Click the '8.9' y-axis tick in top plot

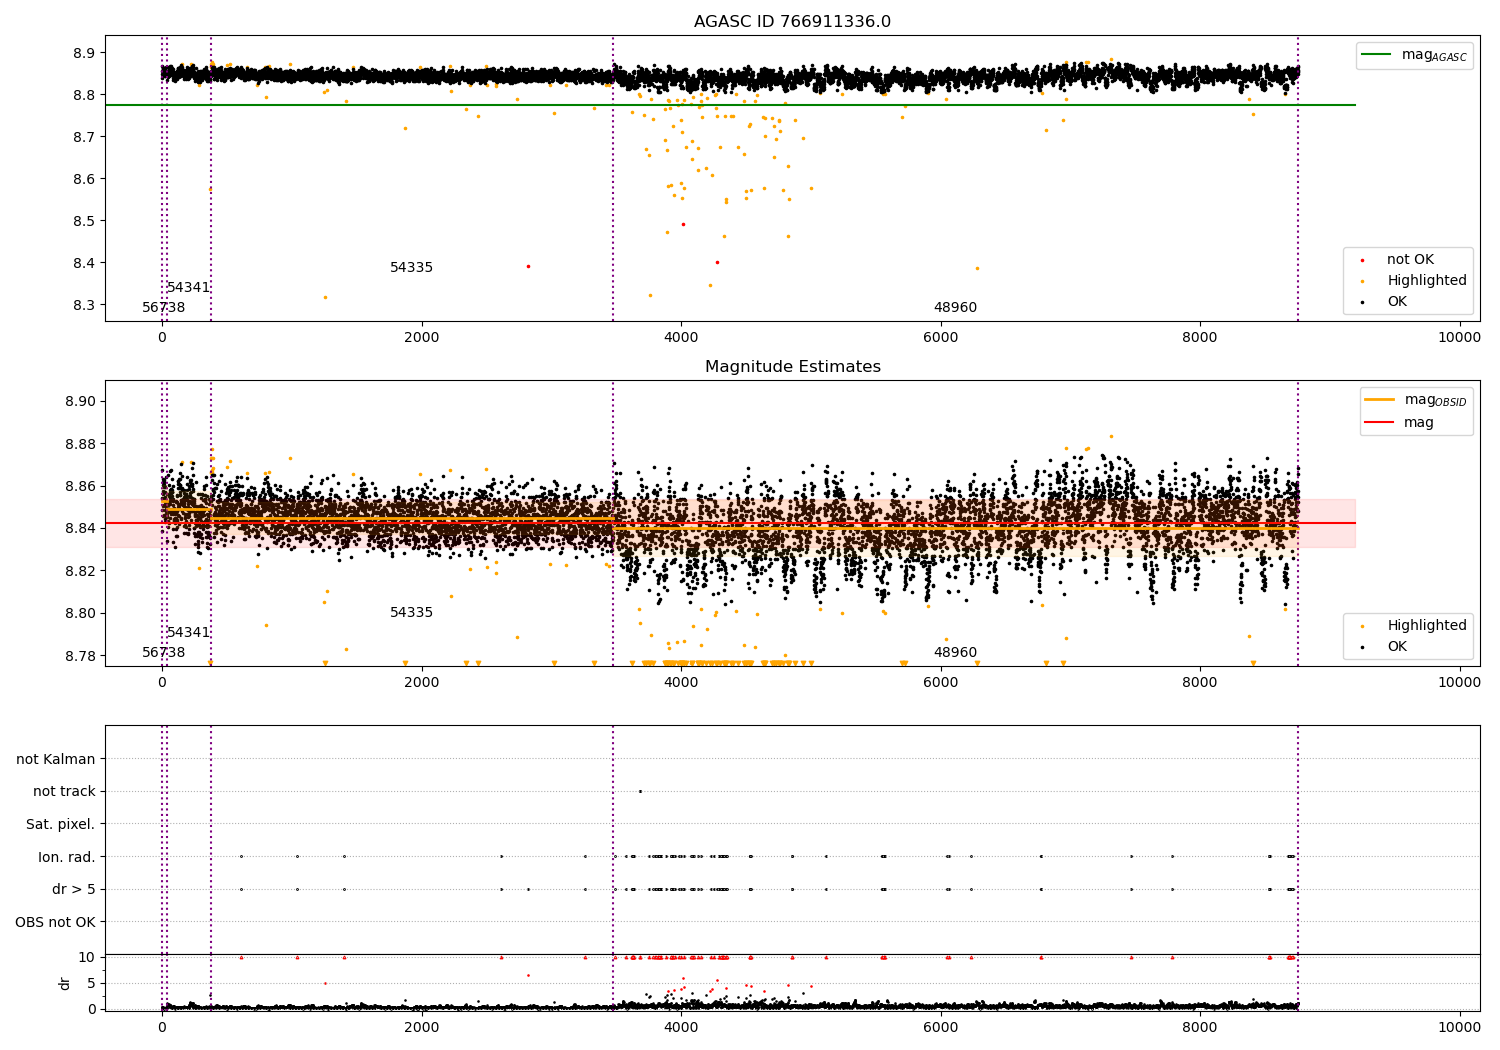(84, 53)
